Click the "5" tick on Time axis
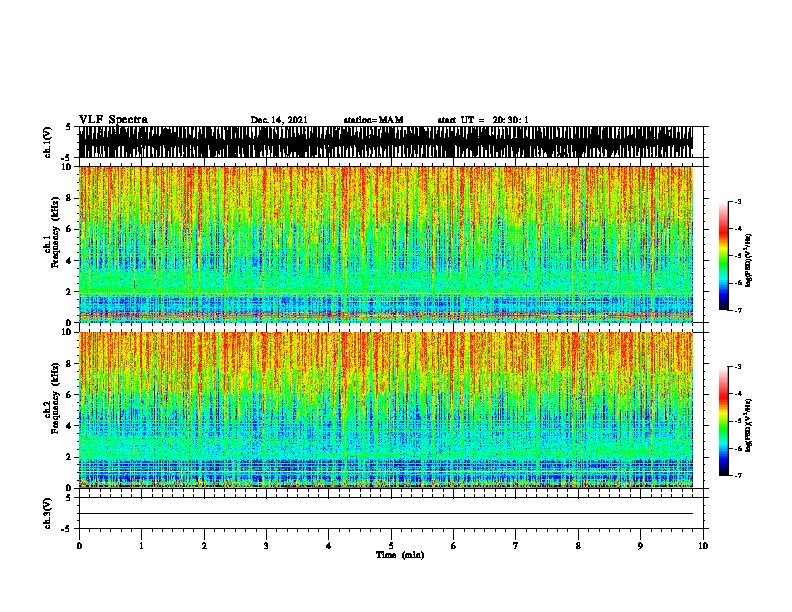 pos(391,546)
